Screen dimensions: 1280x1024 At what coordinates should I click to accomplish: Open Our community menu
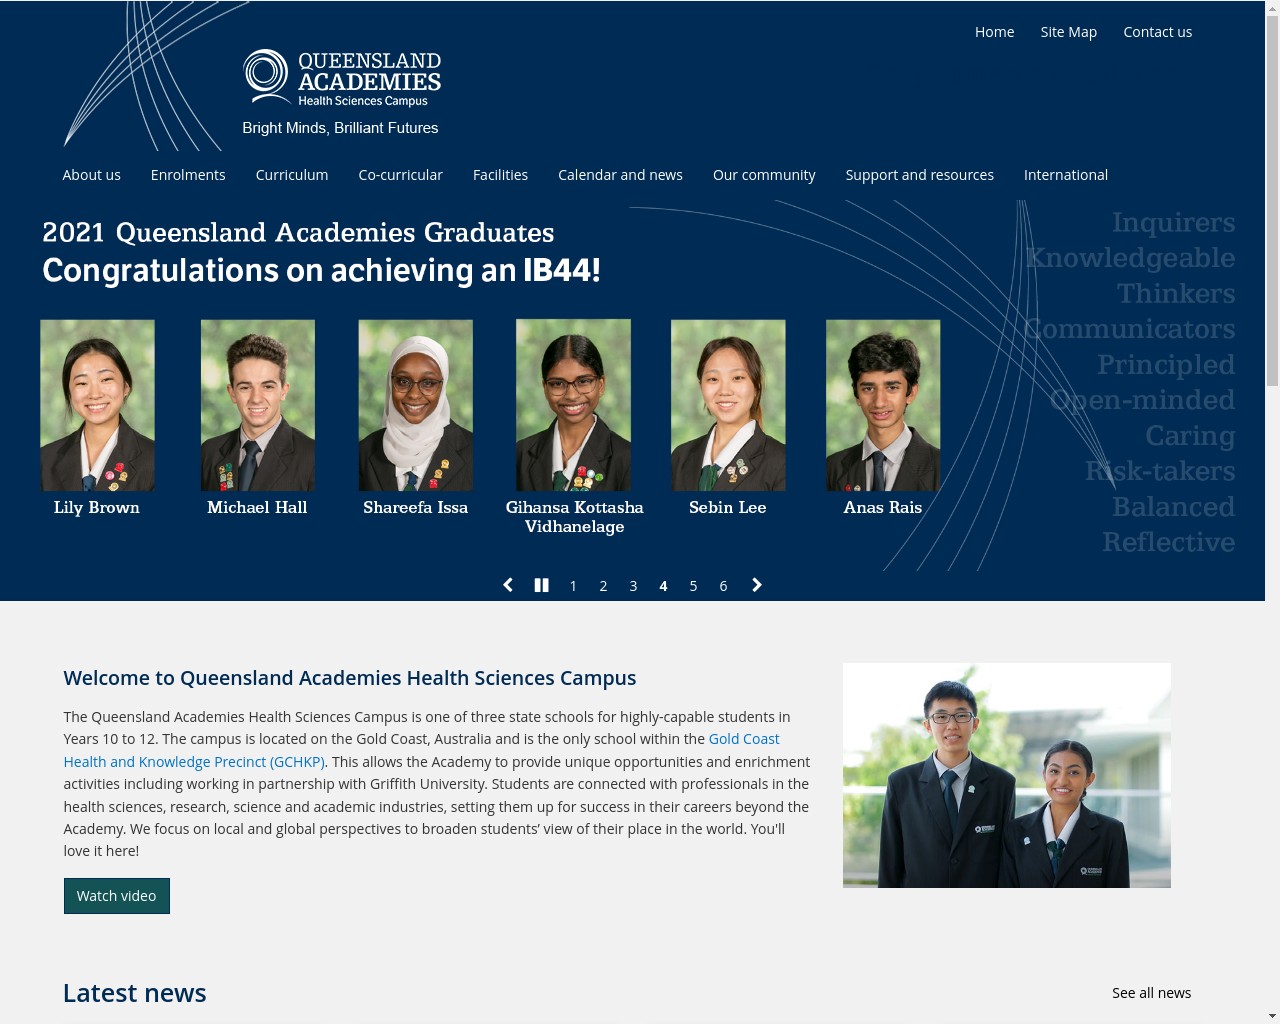tap(764, 175)
